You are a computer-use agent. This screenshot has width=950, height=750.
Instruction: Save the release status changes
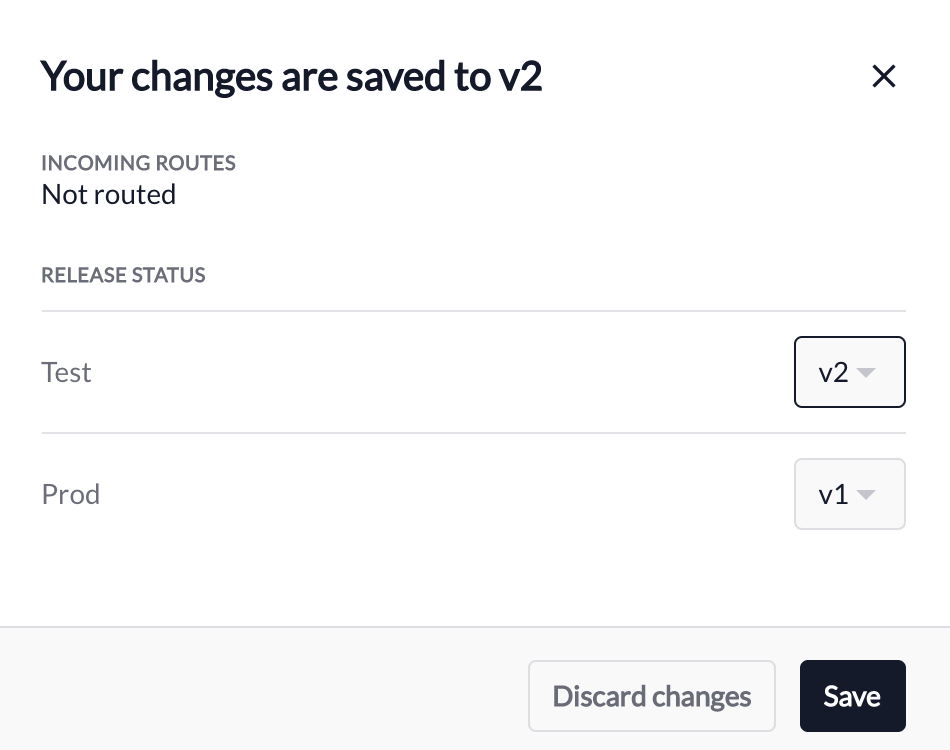point(852,696)
